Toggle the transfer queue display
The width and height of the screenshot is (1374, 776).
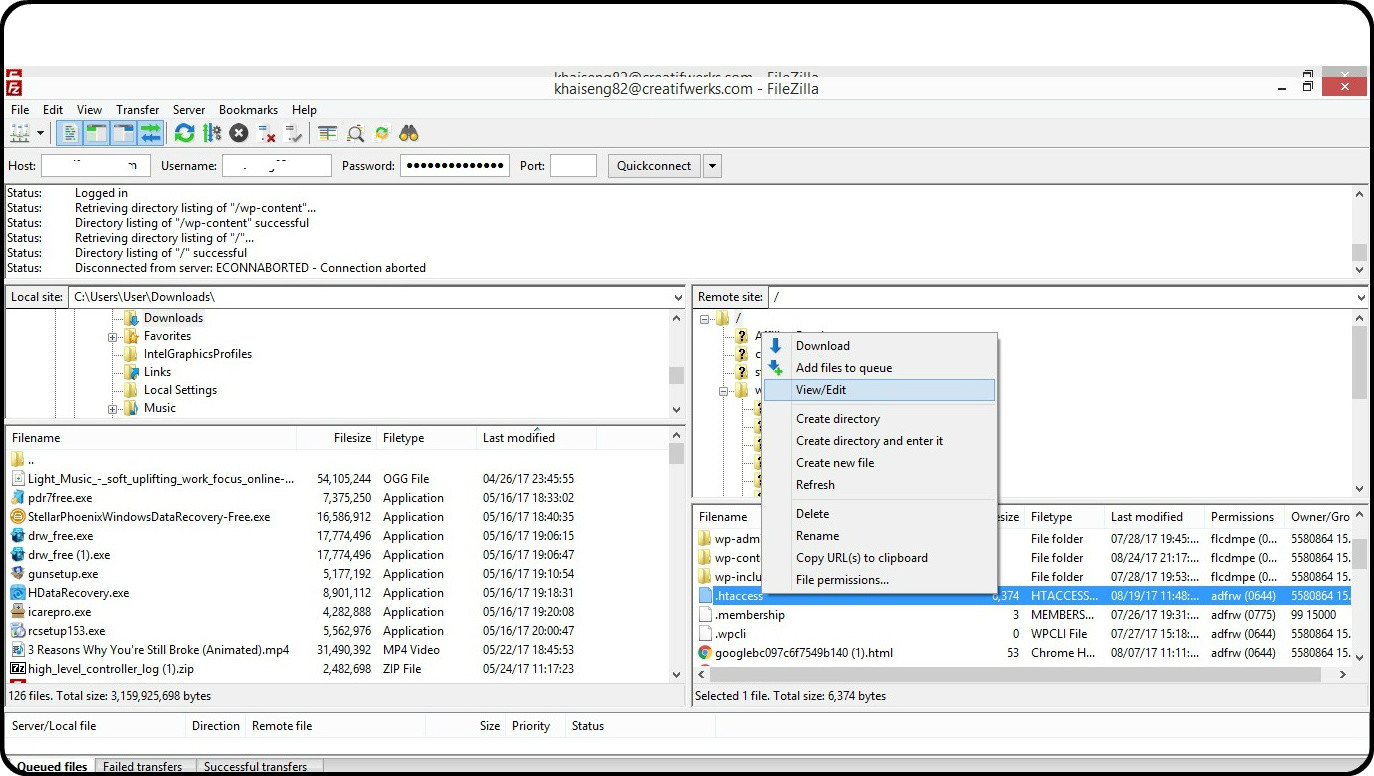click(151, 133)
